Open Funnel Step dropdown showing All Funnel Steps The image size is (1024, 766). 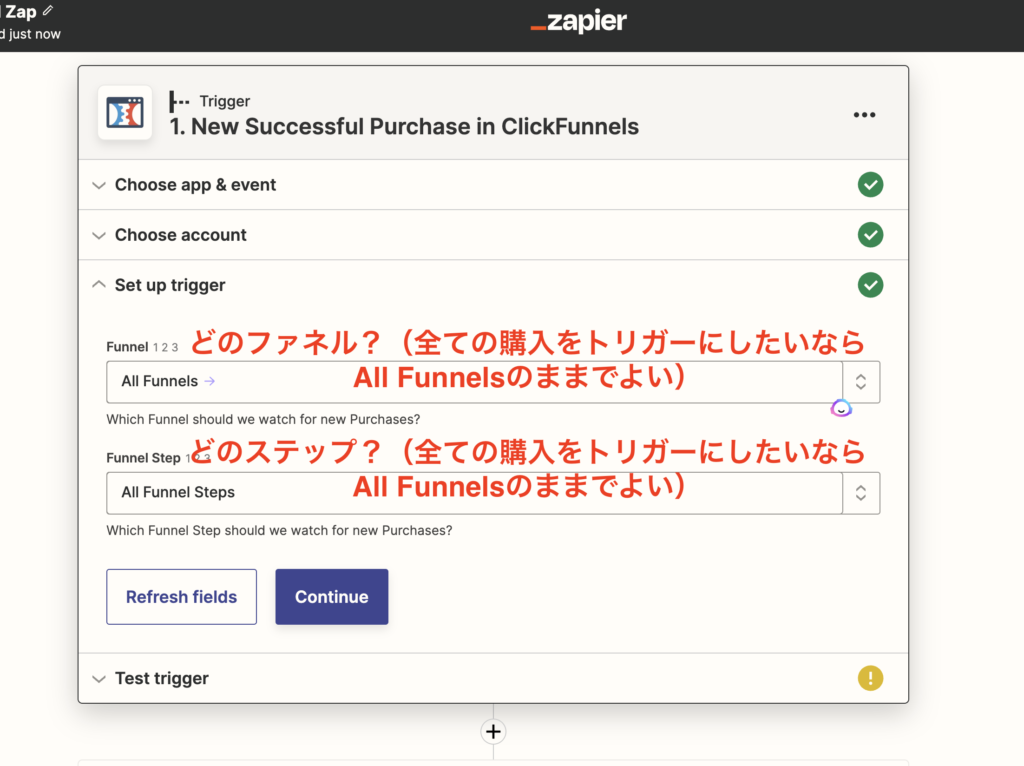pyautogui.click(x=493, y=493)
